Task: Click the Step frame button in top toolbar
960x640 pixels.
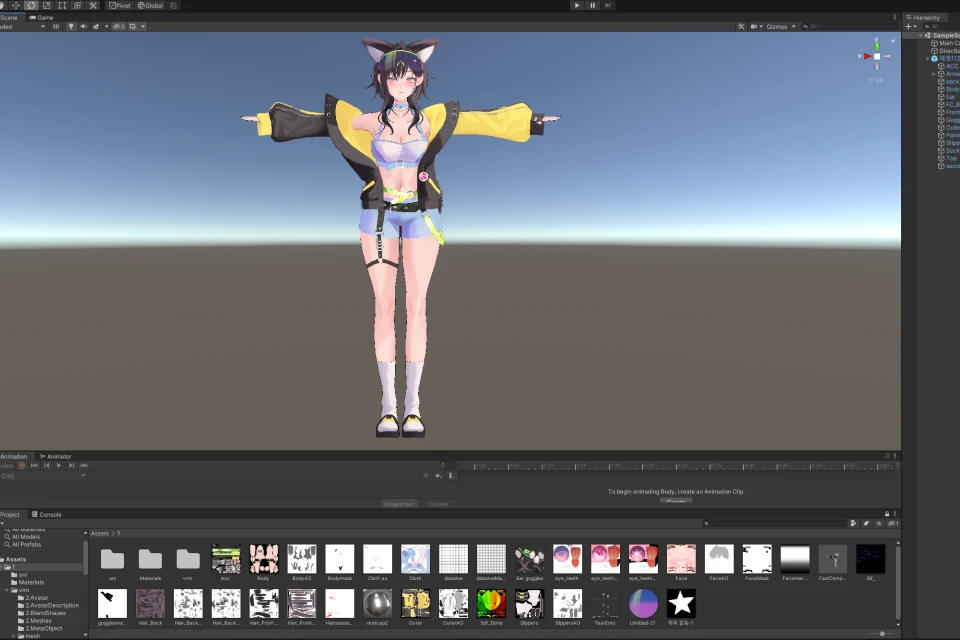Action: (x=608, y=6)
